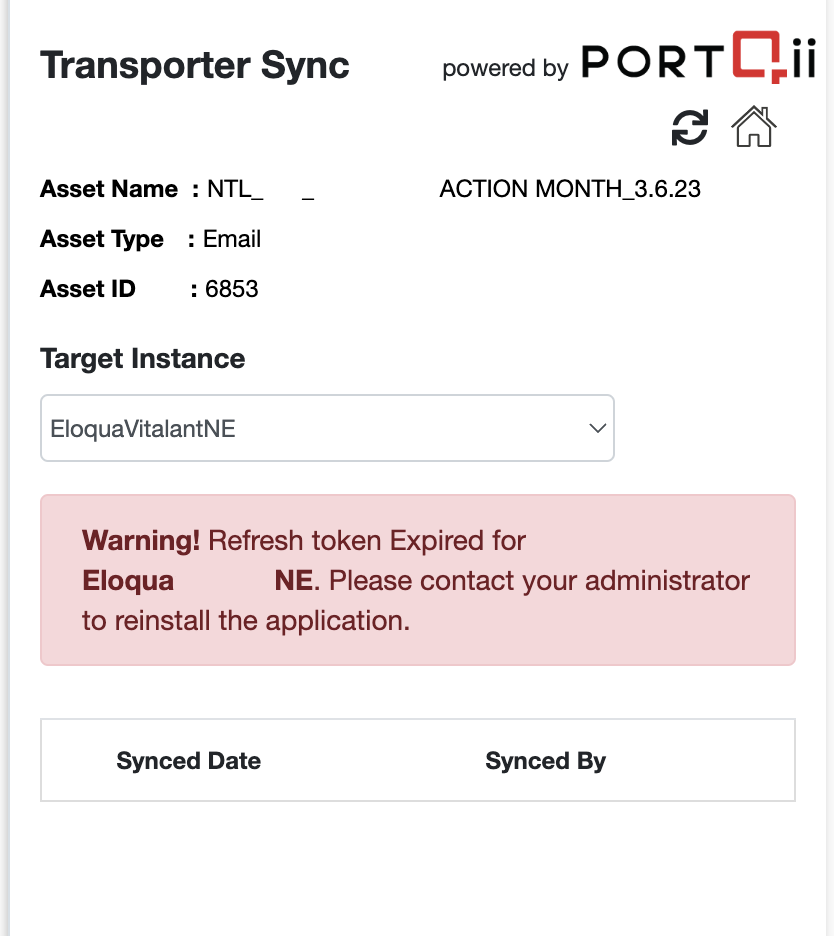The width and height of the screenshot is (834, 936).
Task: Select the EloquaVitalantNE text in combo box
Action: tap(143, 429)
